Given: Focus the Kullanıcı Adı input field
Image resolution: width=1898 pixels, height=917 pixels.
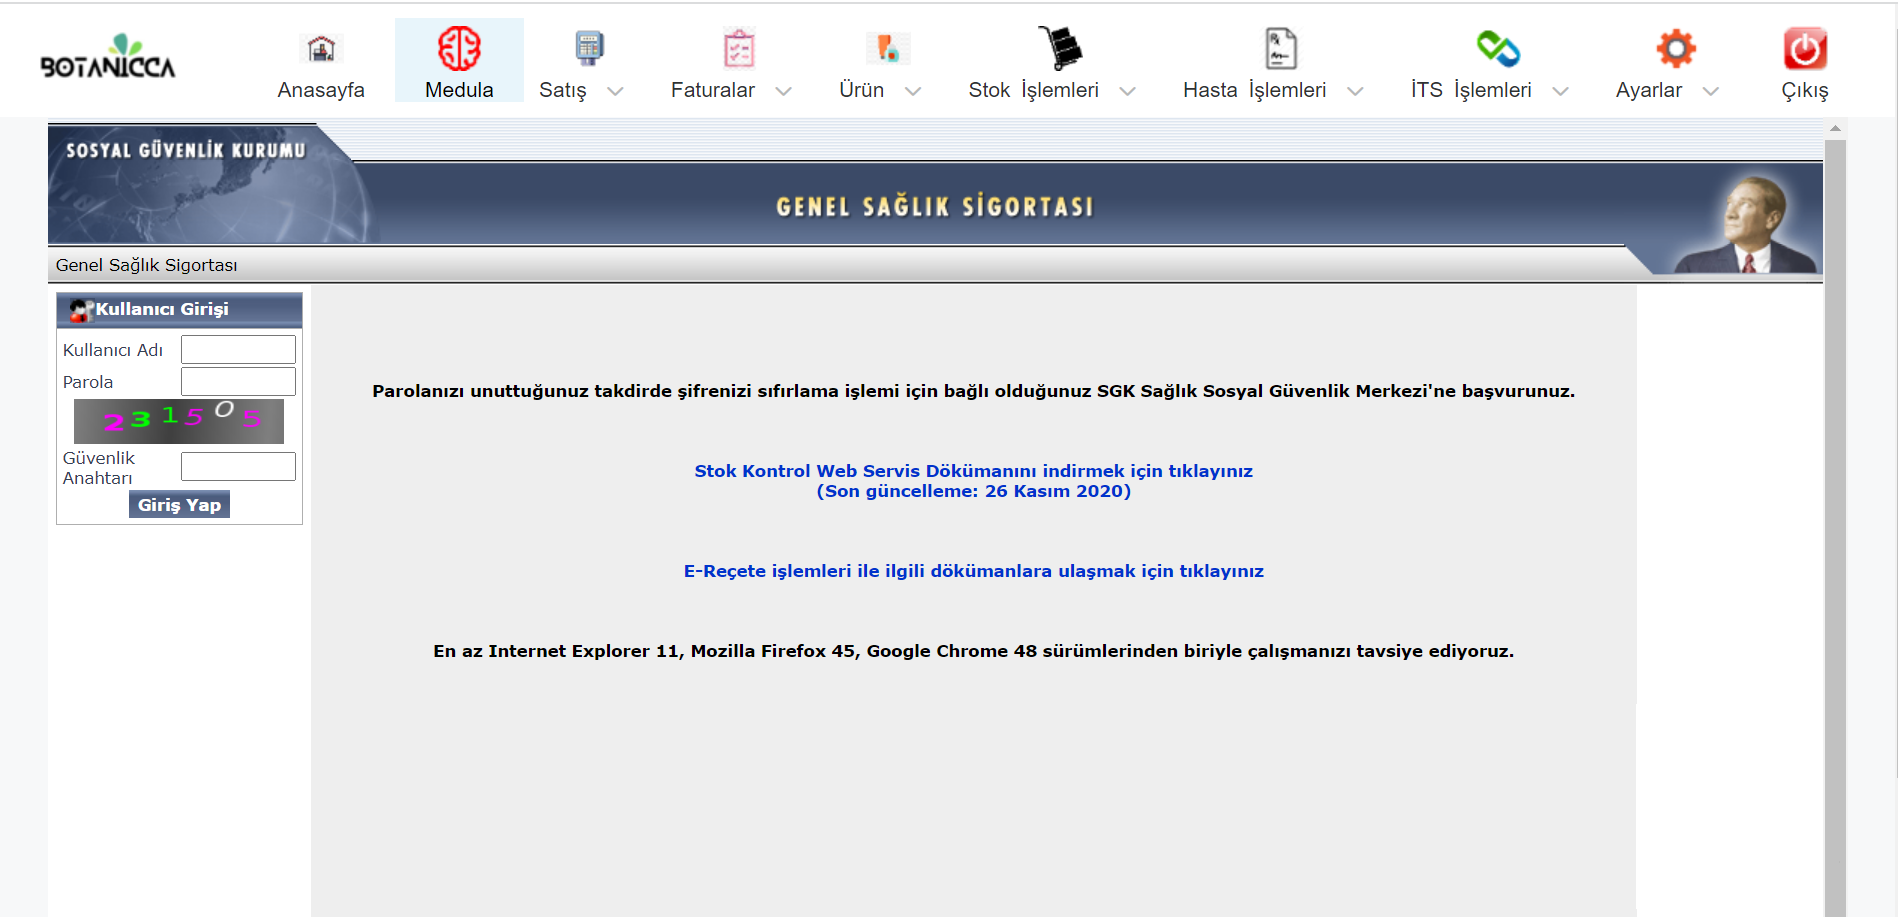Looking at the screenshot, I should (x=238, y=349).
